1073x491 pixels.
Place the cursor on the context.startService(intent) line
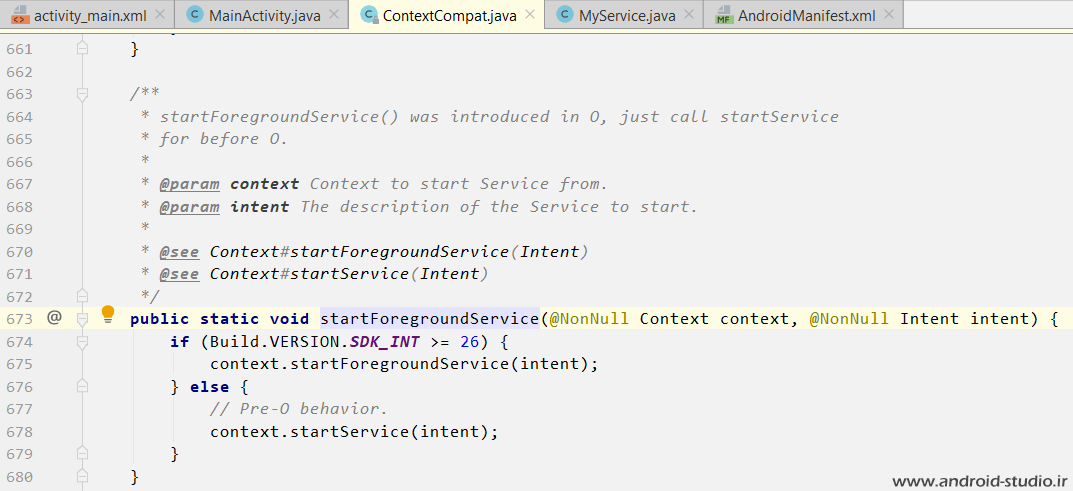click(354, 432)
